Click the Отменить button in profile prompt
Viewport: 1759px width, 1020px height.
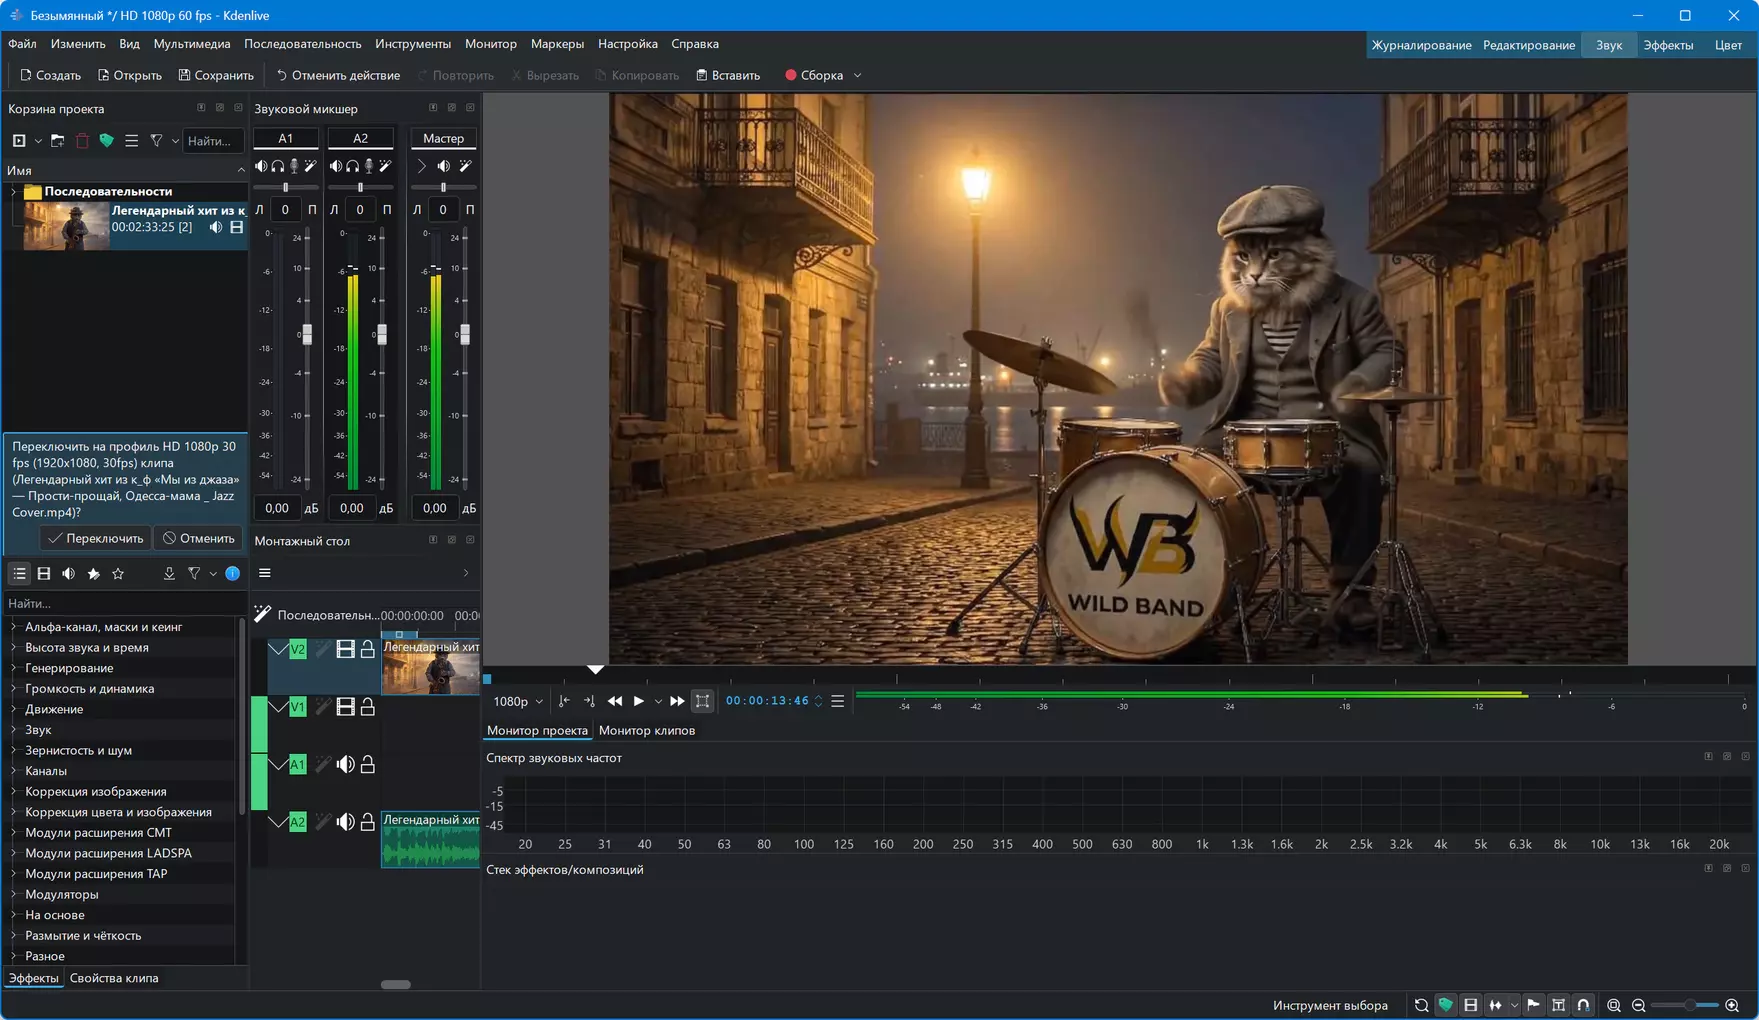pyautogui.click(x=199, y=538)
